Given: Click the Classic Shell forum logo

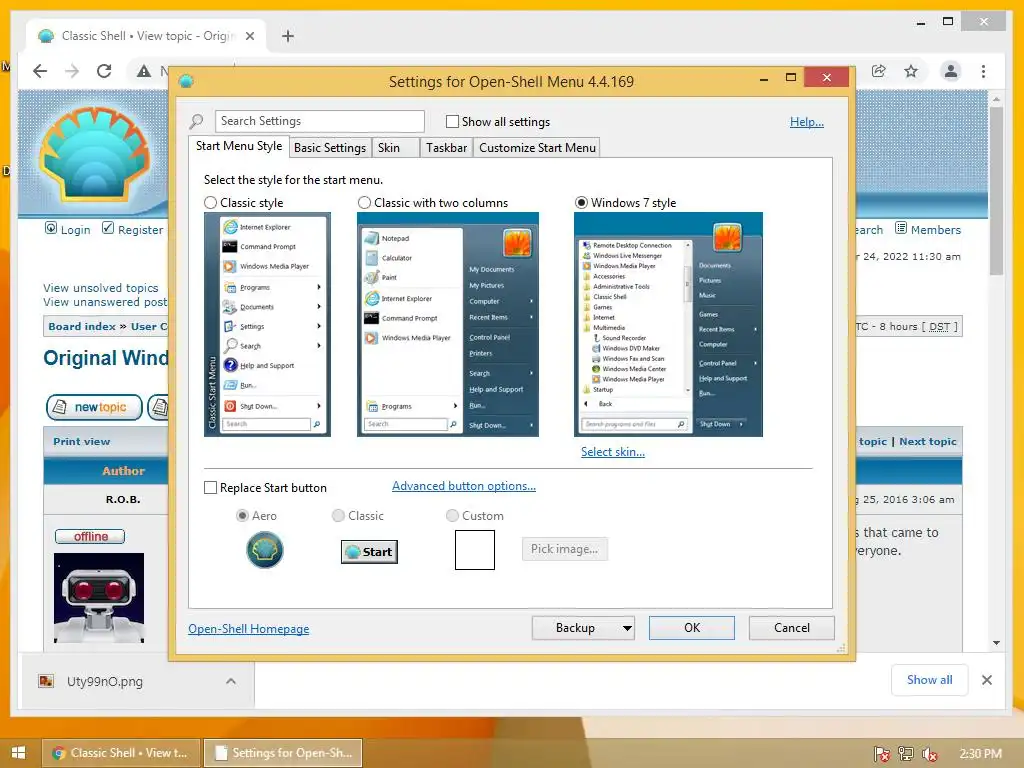Looking at the screenshot, I should [x=95, y=156].
